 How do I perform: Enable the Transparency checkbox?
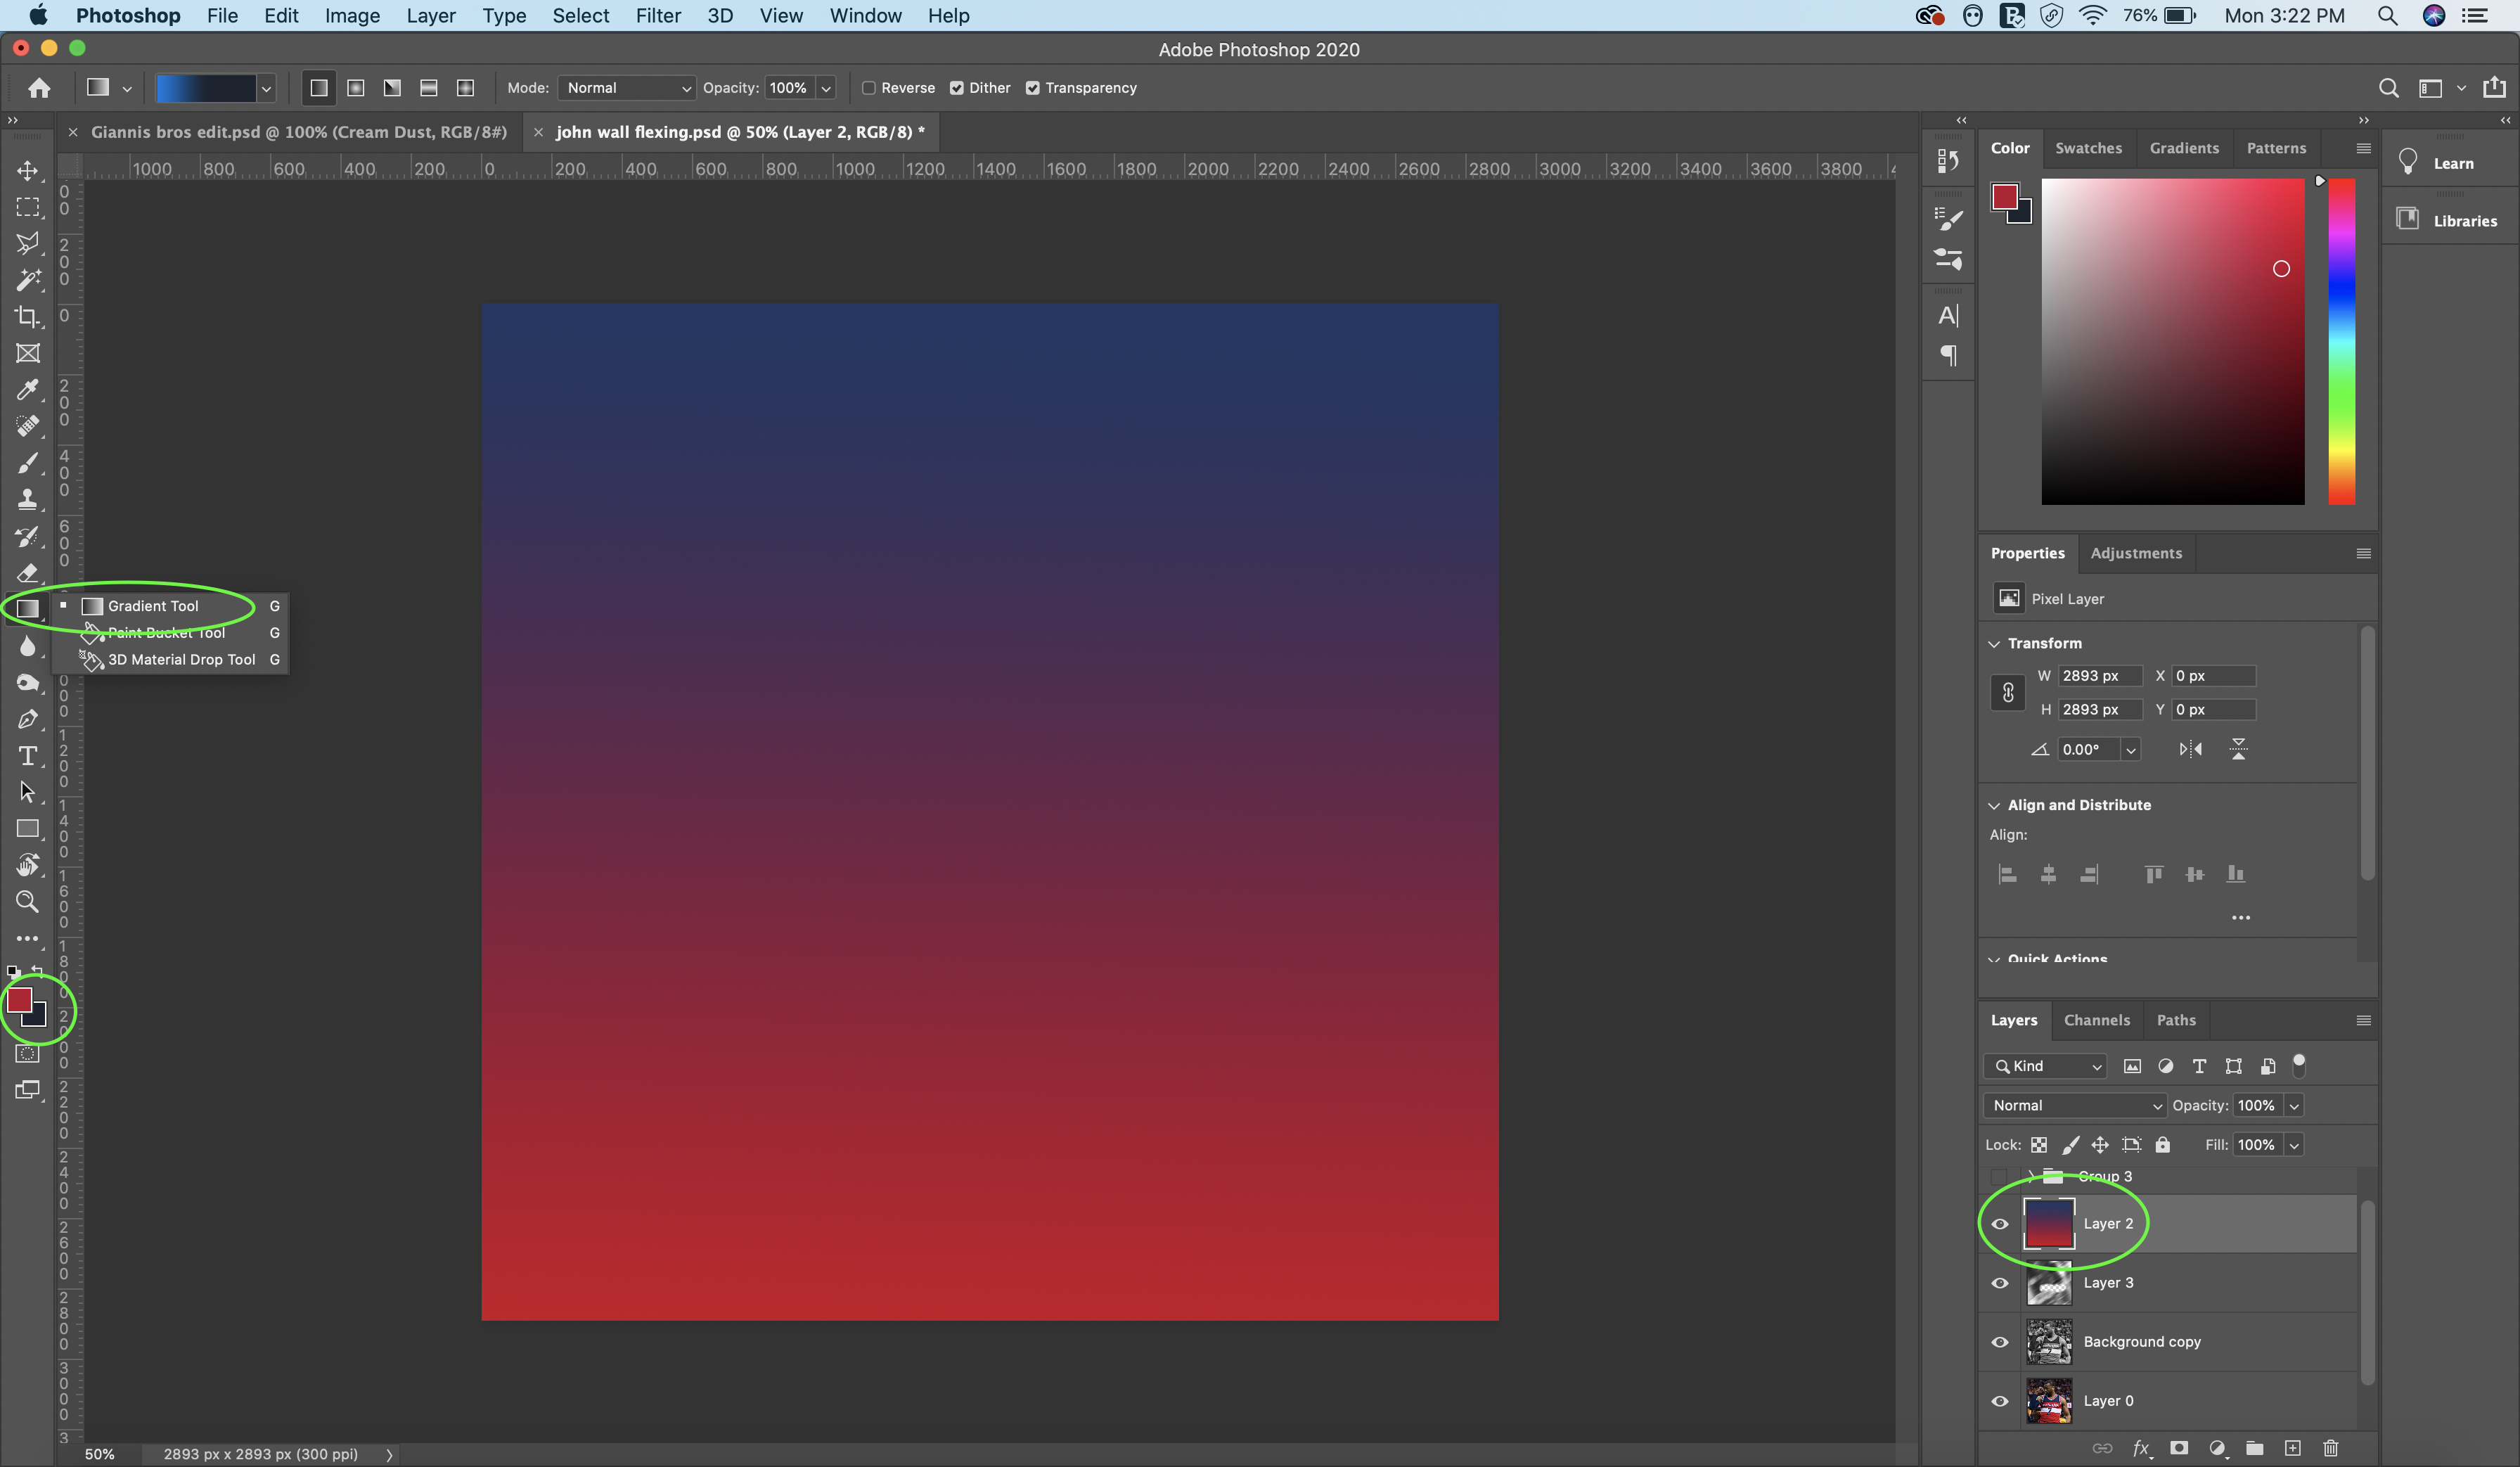coord(1033,87)
